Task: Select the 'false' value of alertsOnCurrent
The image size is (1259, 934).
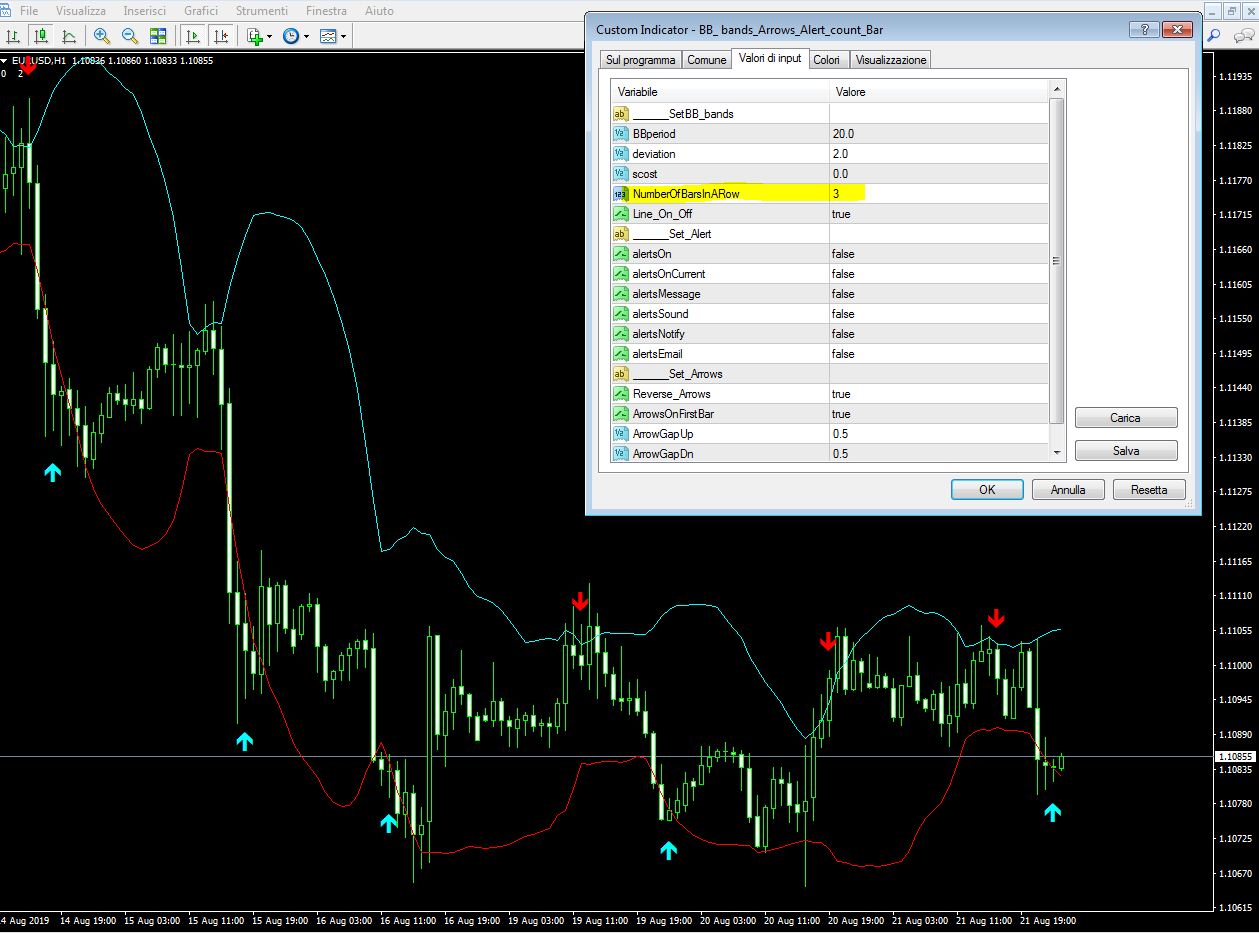Action: pyautogui.click(x=843, y=274)
